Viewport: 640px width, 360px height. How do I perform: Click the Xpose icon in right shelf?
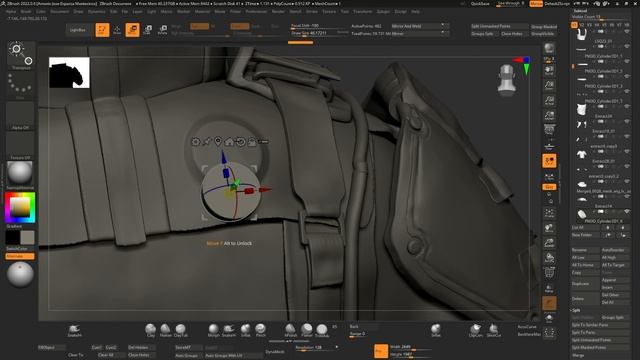[x=549, y=334]
